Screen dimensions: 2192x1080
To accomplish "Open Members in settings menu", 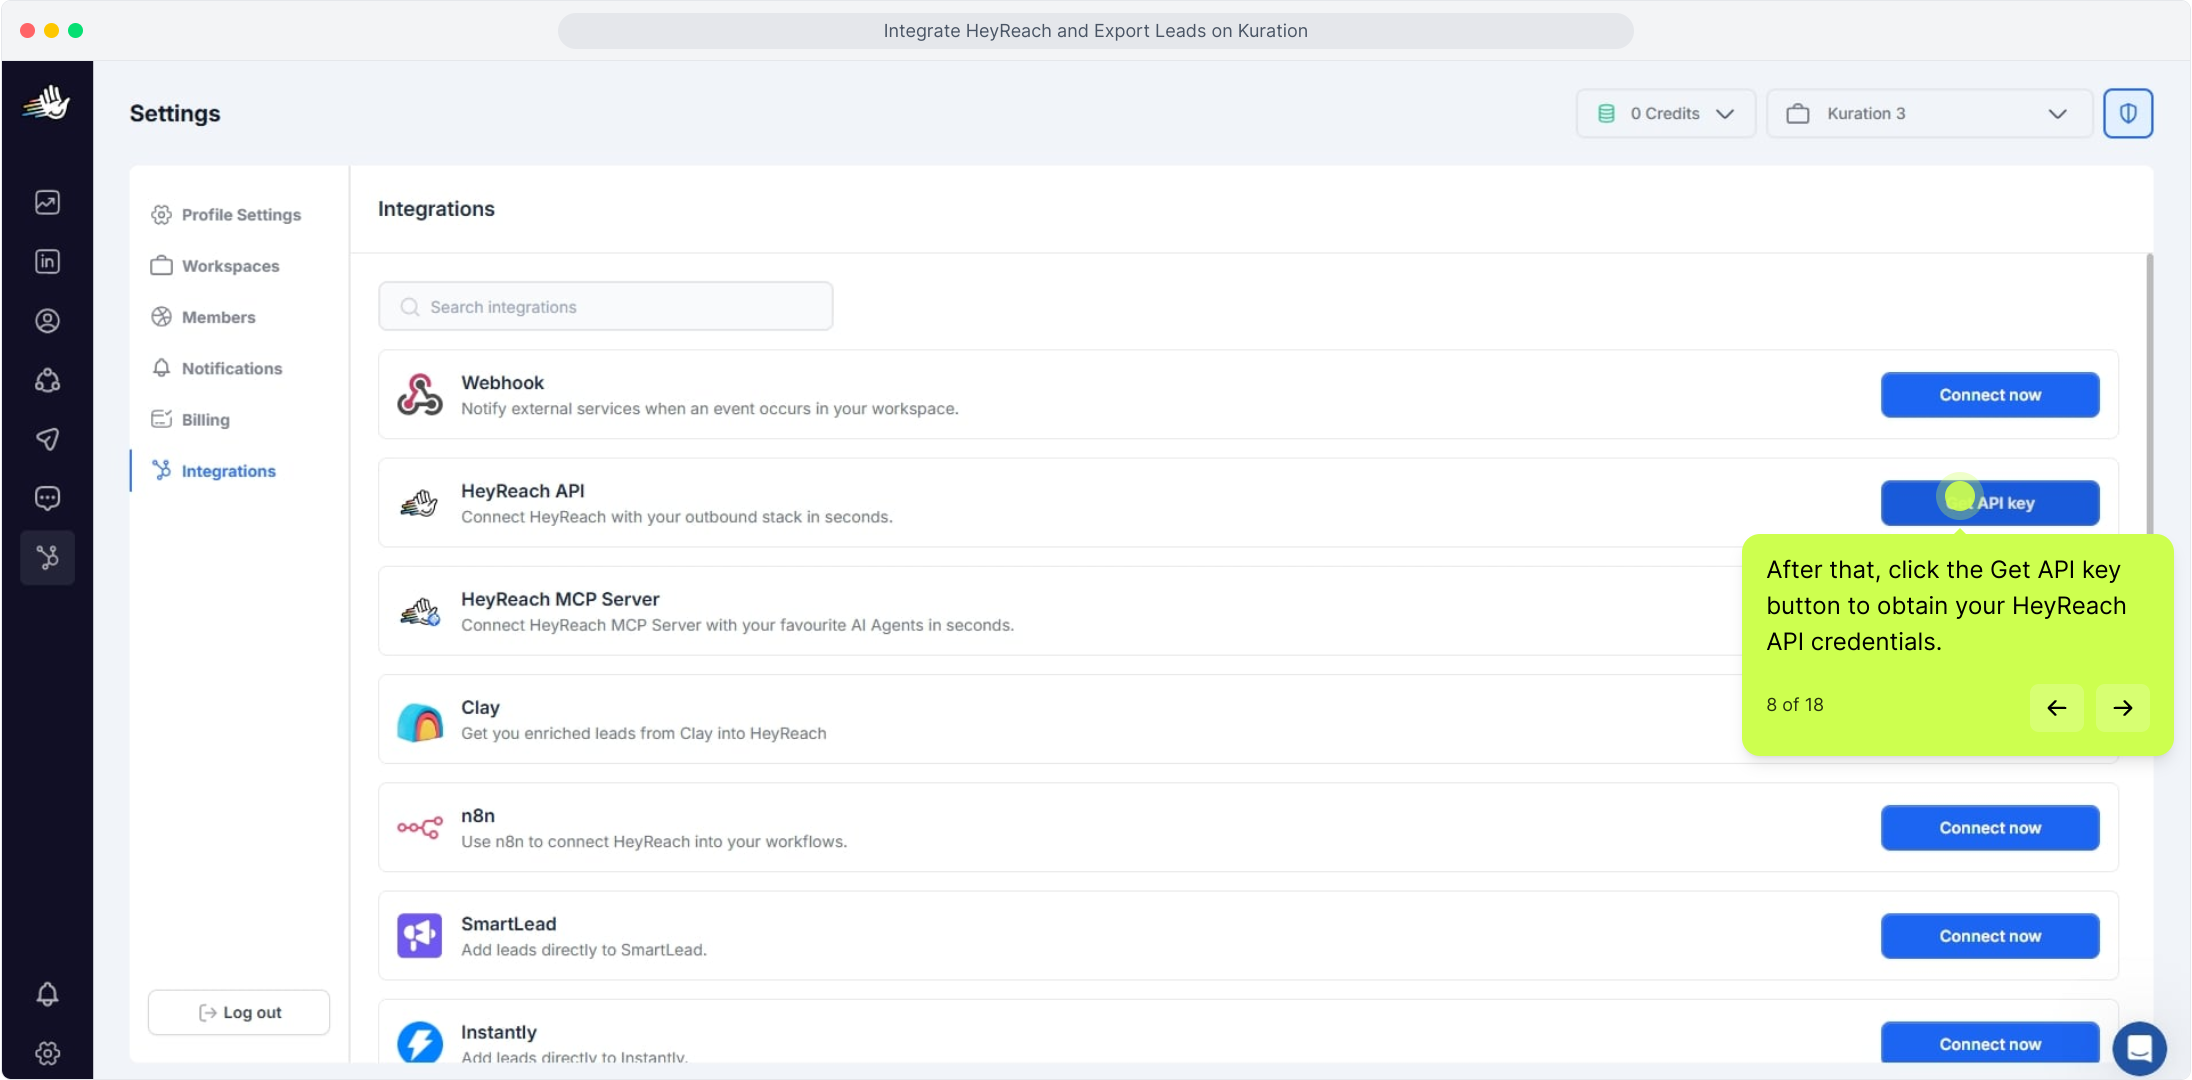I will click(x=203, y=317).
